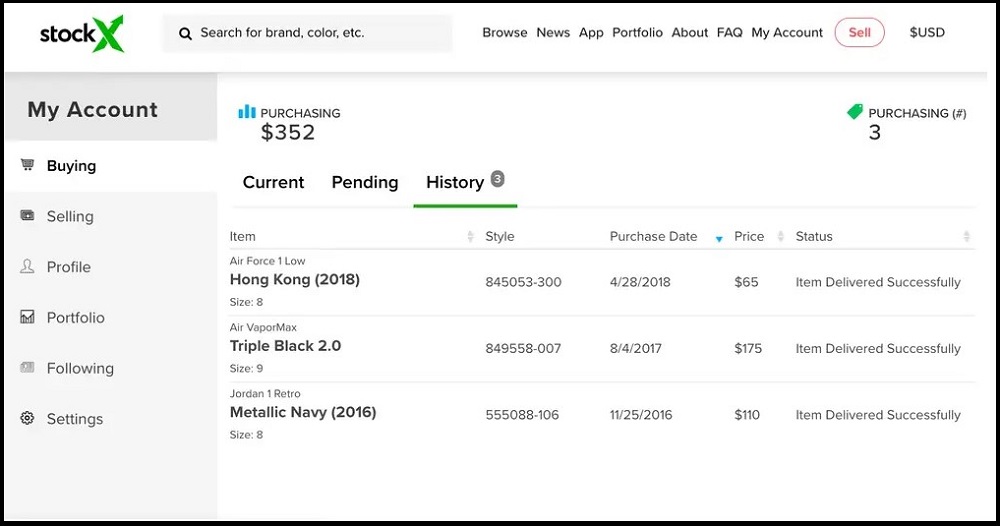Click the Air Force 1 Low label

pyautogui.click(x=267, y=261)
